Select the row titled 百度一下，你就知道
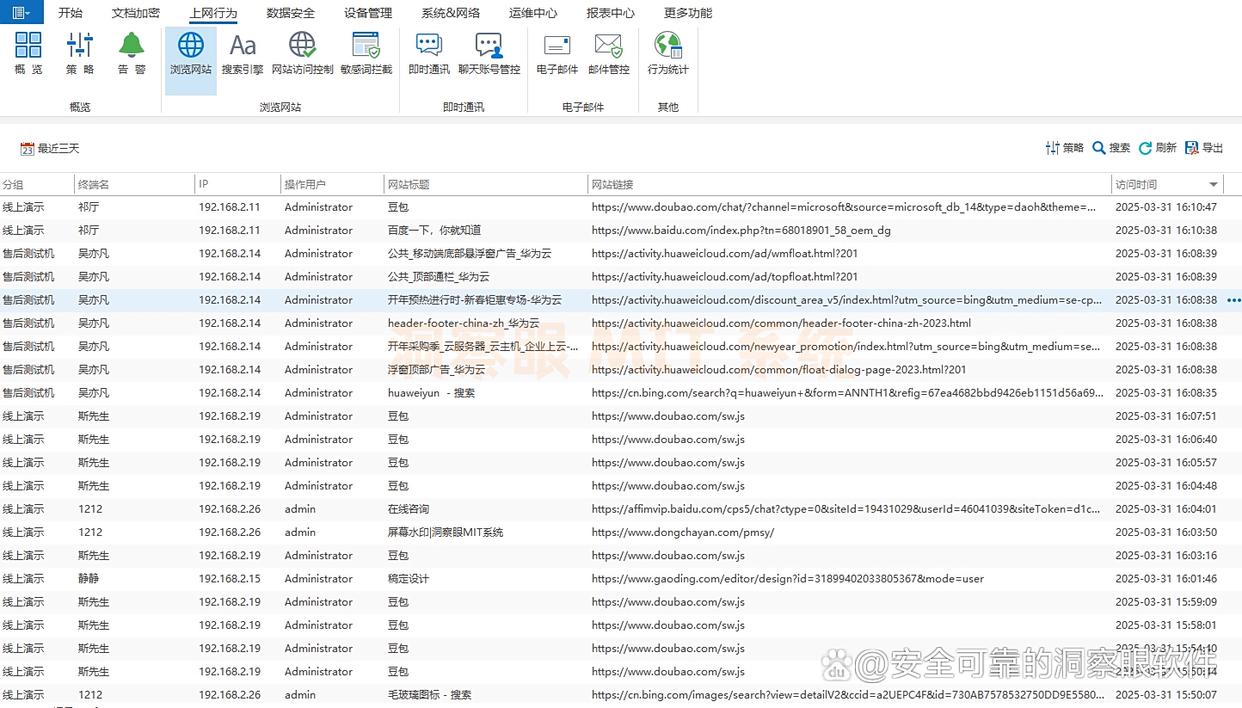 coord(620,230)
